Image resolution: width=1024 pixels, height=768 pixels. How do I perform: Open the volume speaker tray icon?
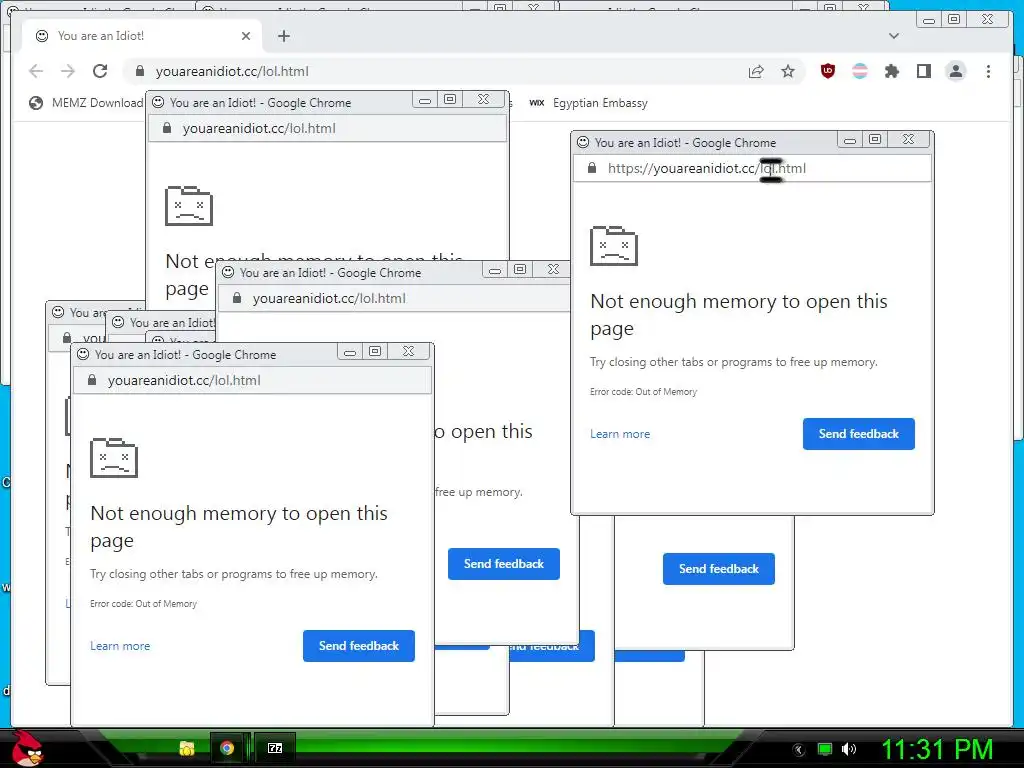849,750
